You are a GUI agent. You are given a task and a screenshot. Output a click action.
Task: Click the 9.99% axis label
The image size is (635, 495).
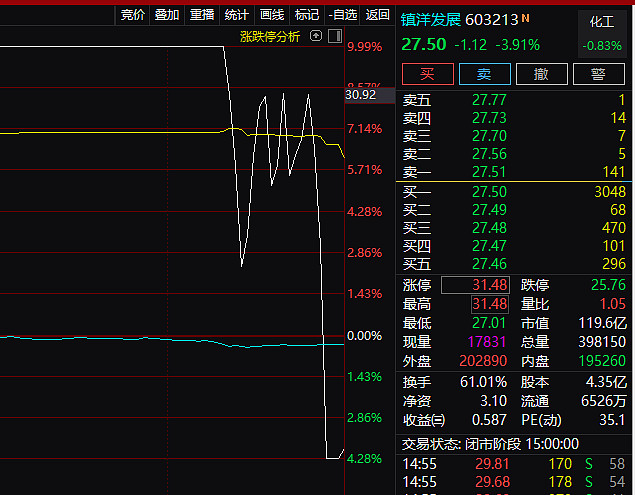click(x=364, y=47)
